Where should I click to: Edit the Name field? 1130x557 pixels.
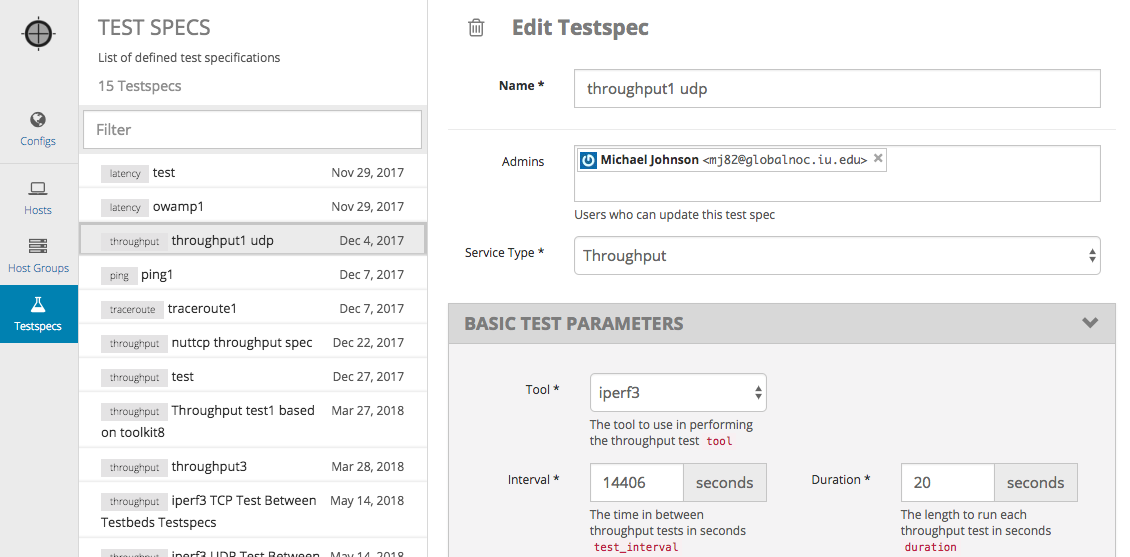point(837,89)
